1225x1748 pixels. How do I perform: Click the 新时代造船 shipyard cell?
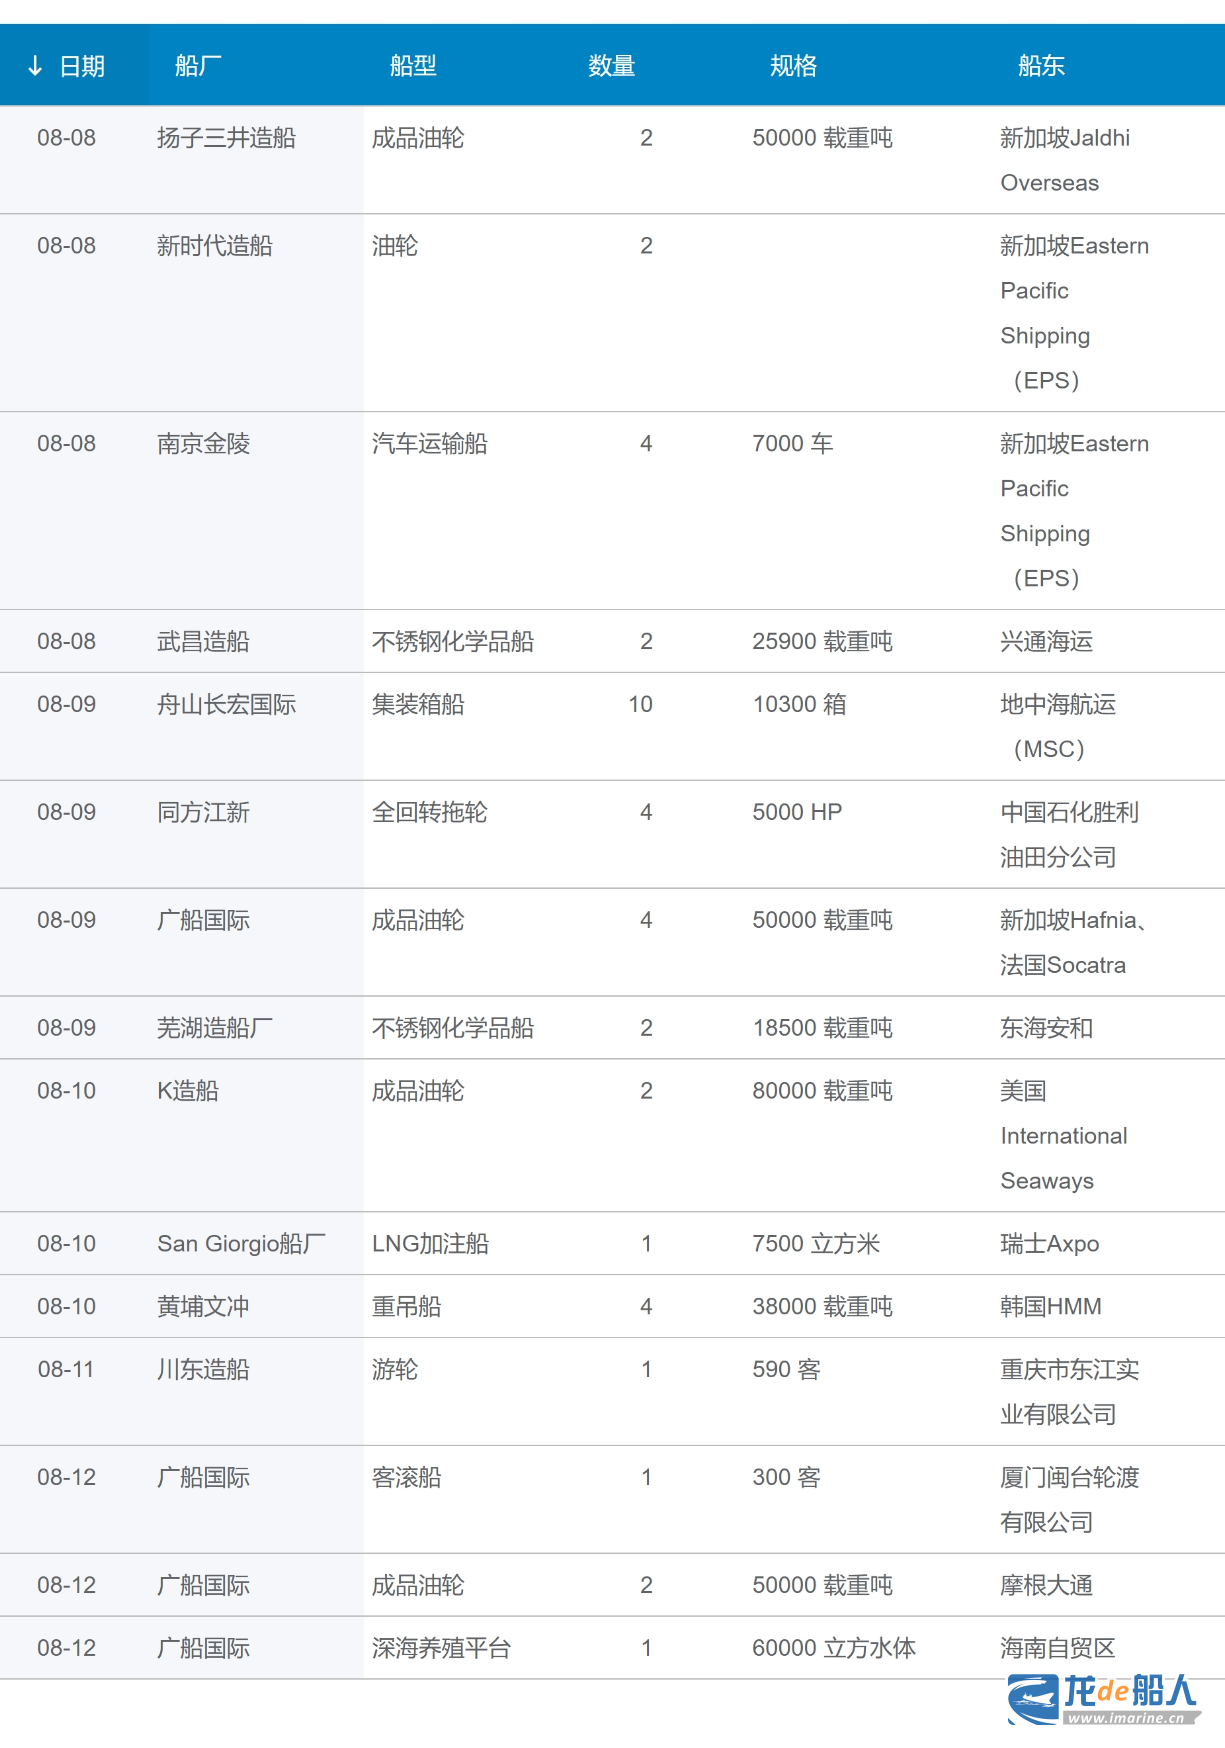(x=214, y=246)
